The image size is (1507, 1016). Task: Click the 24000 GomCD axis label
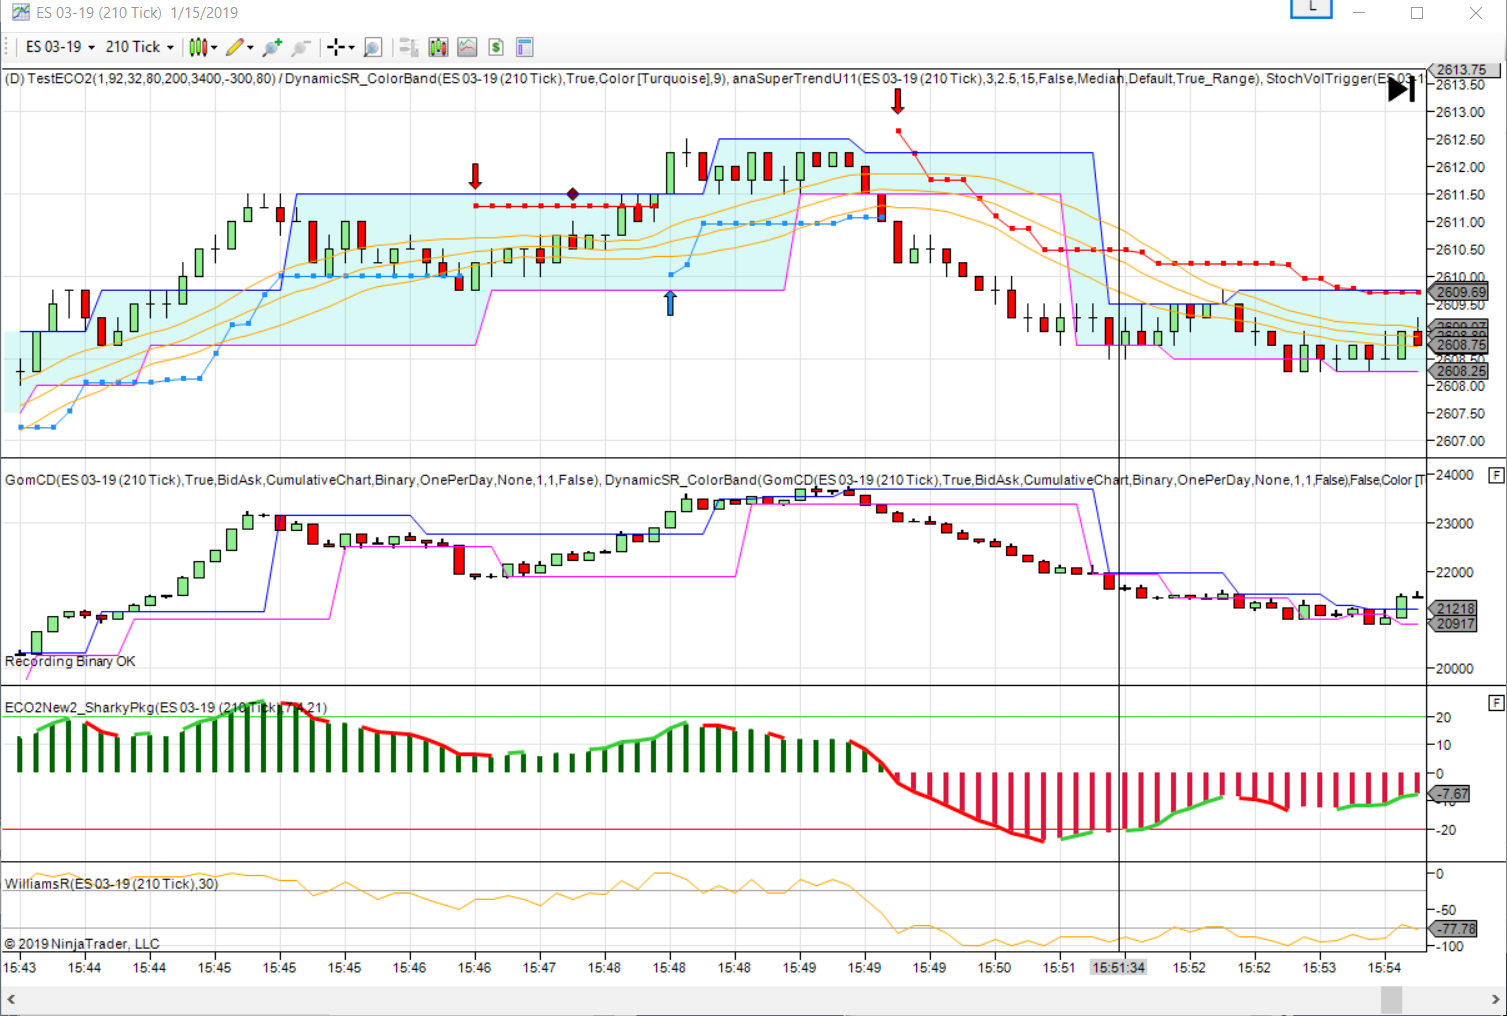(x=1455, y=475)
